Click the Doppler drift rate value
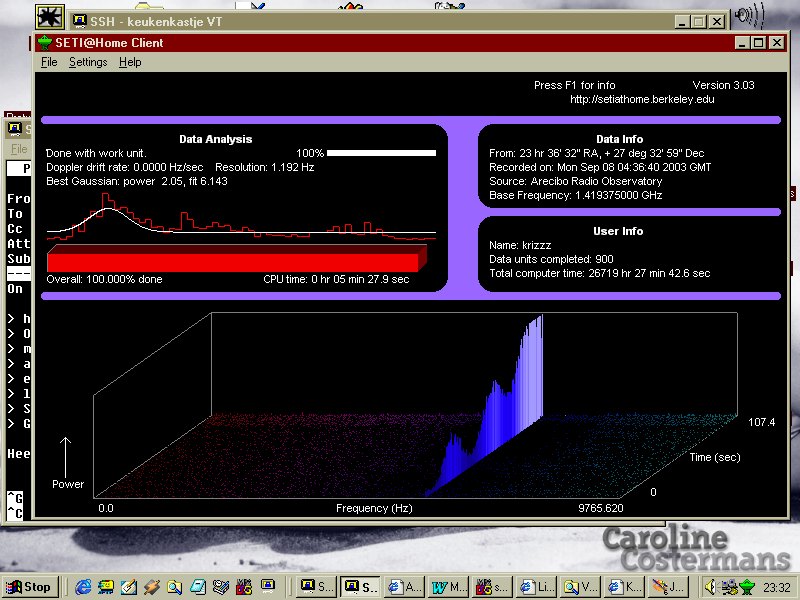Screen dimensions: 800x600 pyautogui.click(x=124, y=167)
